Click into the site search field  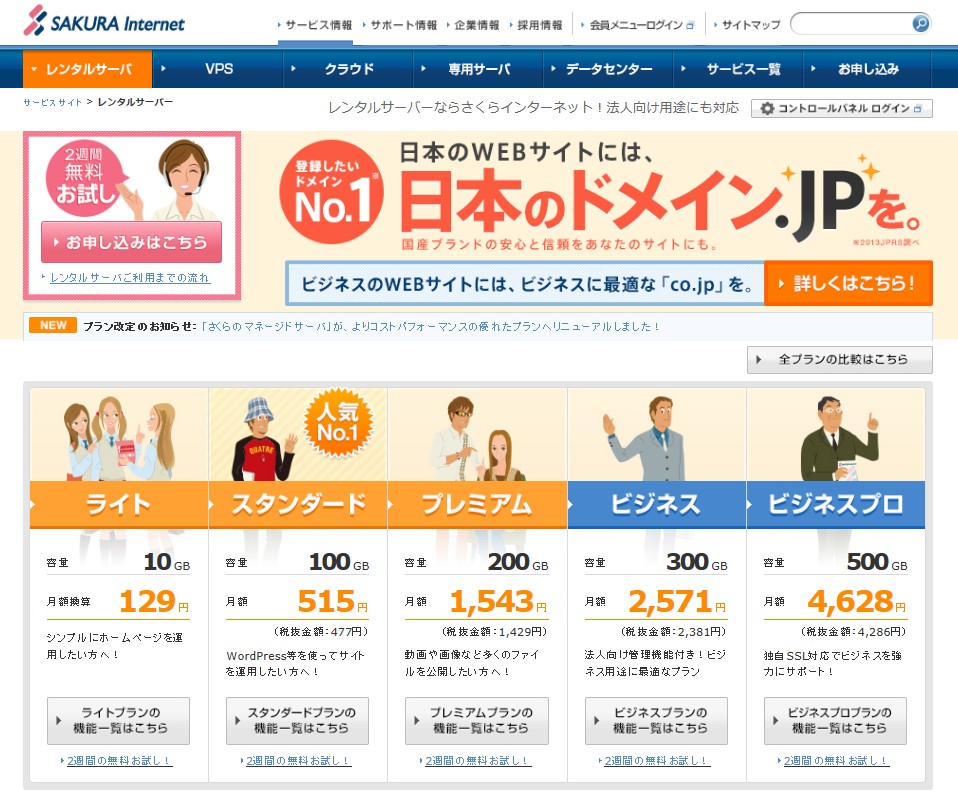click(851, 24)
